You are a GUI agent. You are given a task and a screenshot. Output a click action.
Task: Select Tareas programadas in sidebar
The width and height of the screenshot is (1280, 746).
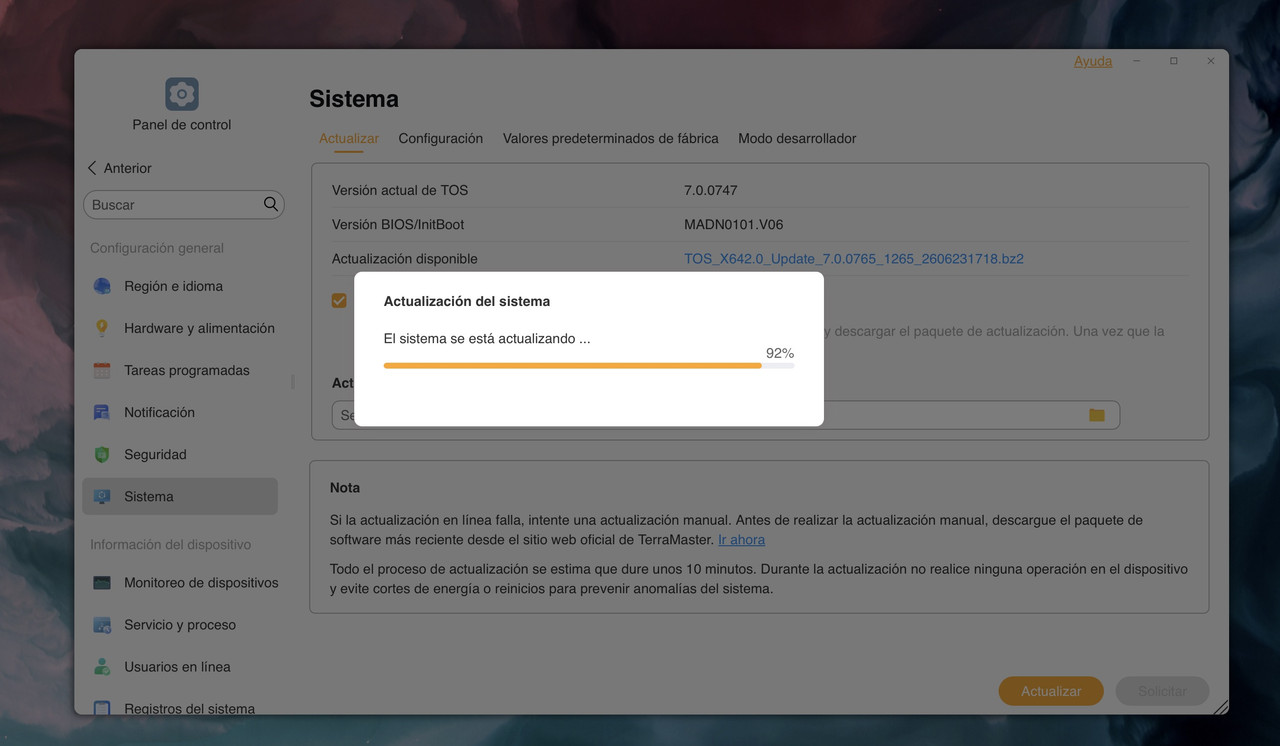click(x=180, y=370)
